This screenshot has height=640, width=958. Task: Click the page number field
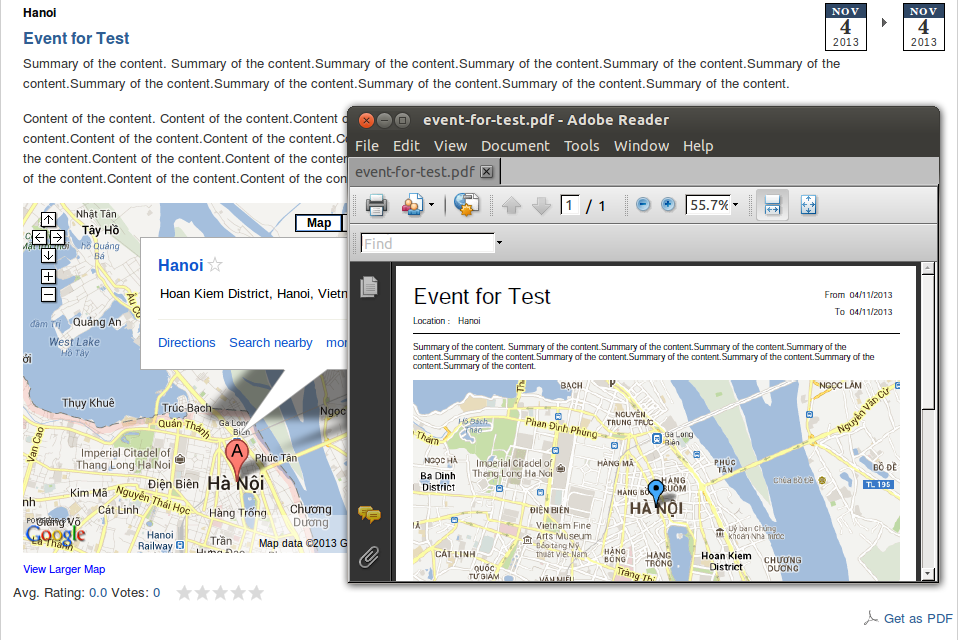569,205
